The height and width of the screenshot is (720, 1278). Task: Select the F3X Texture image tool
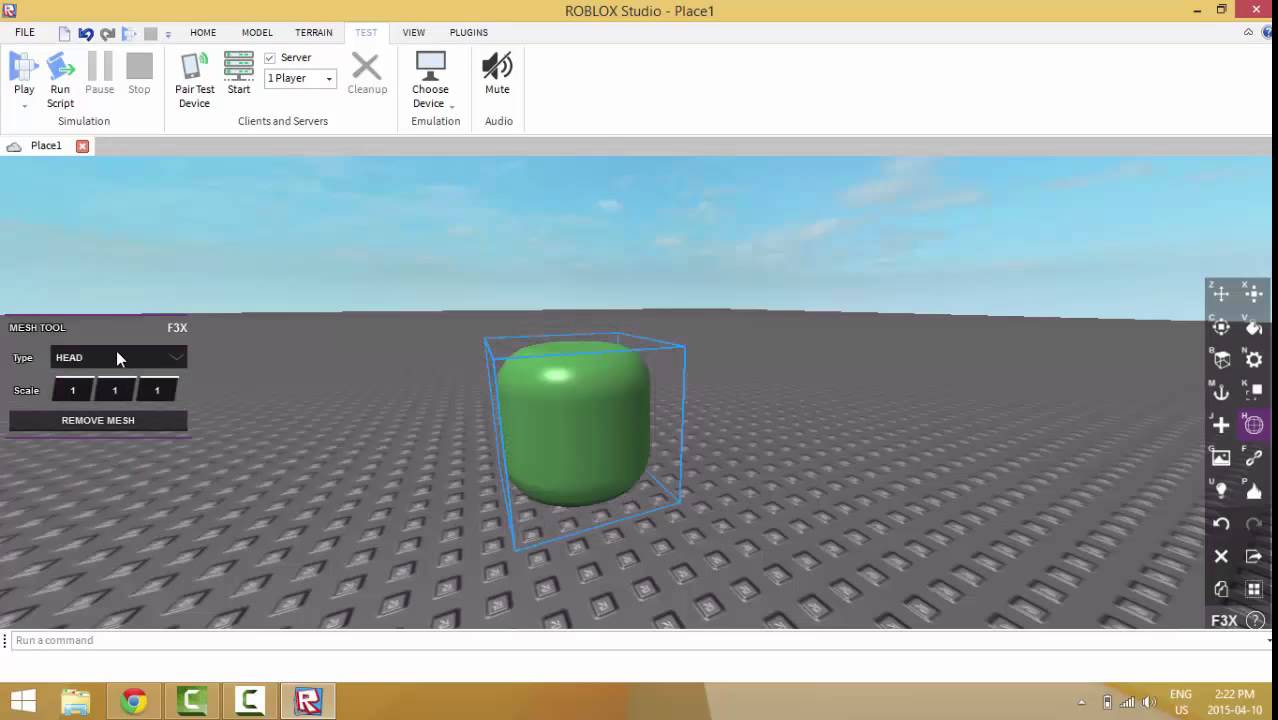click(x=1221, y=458)
